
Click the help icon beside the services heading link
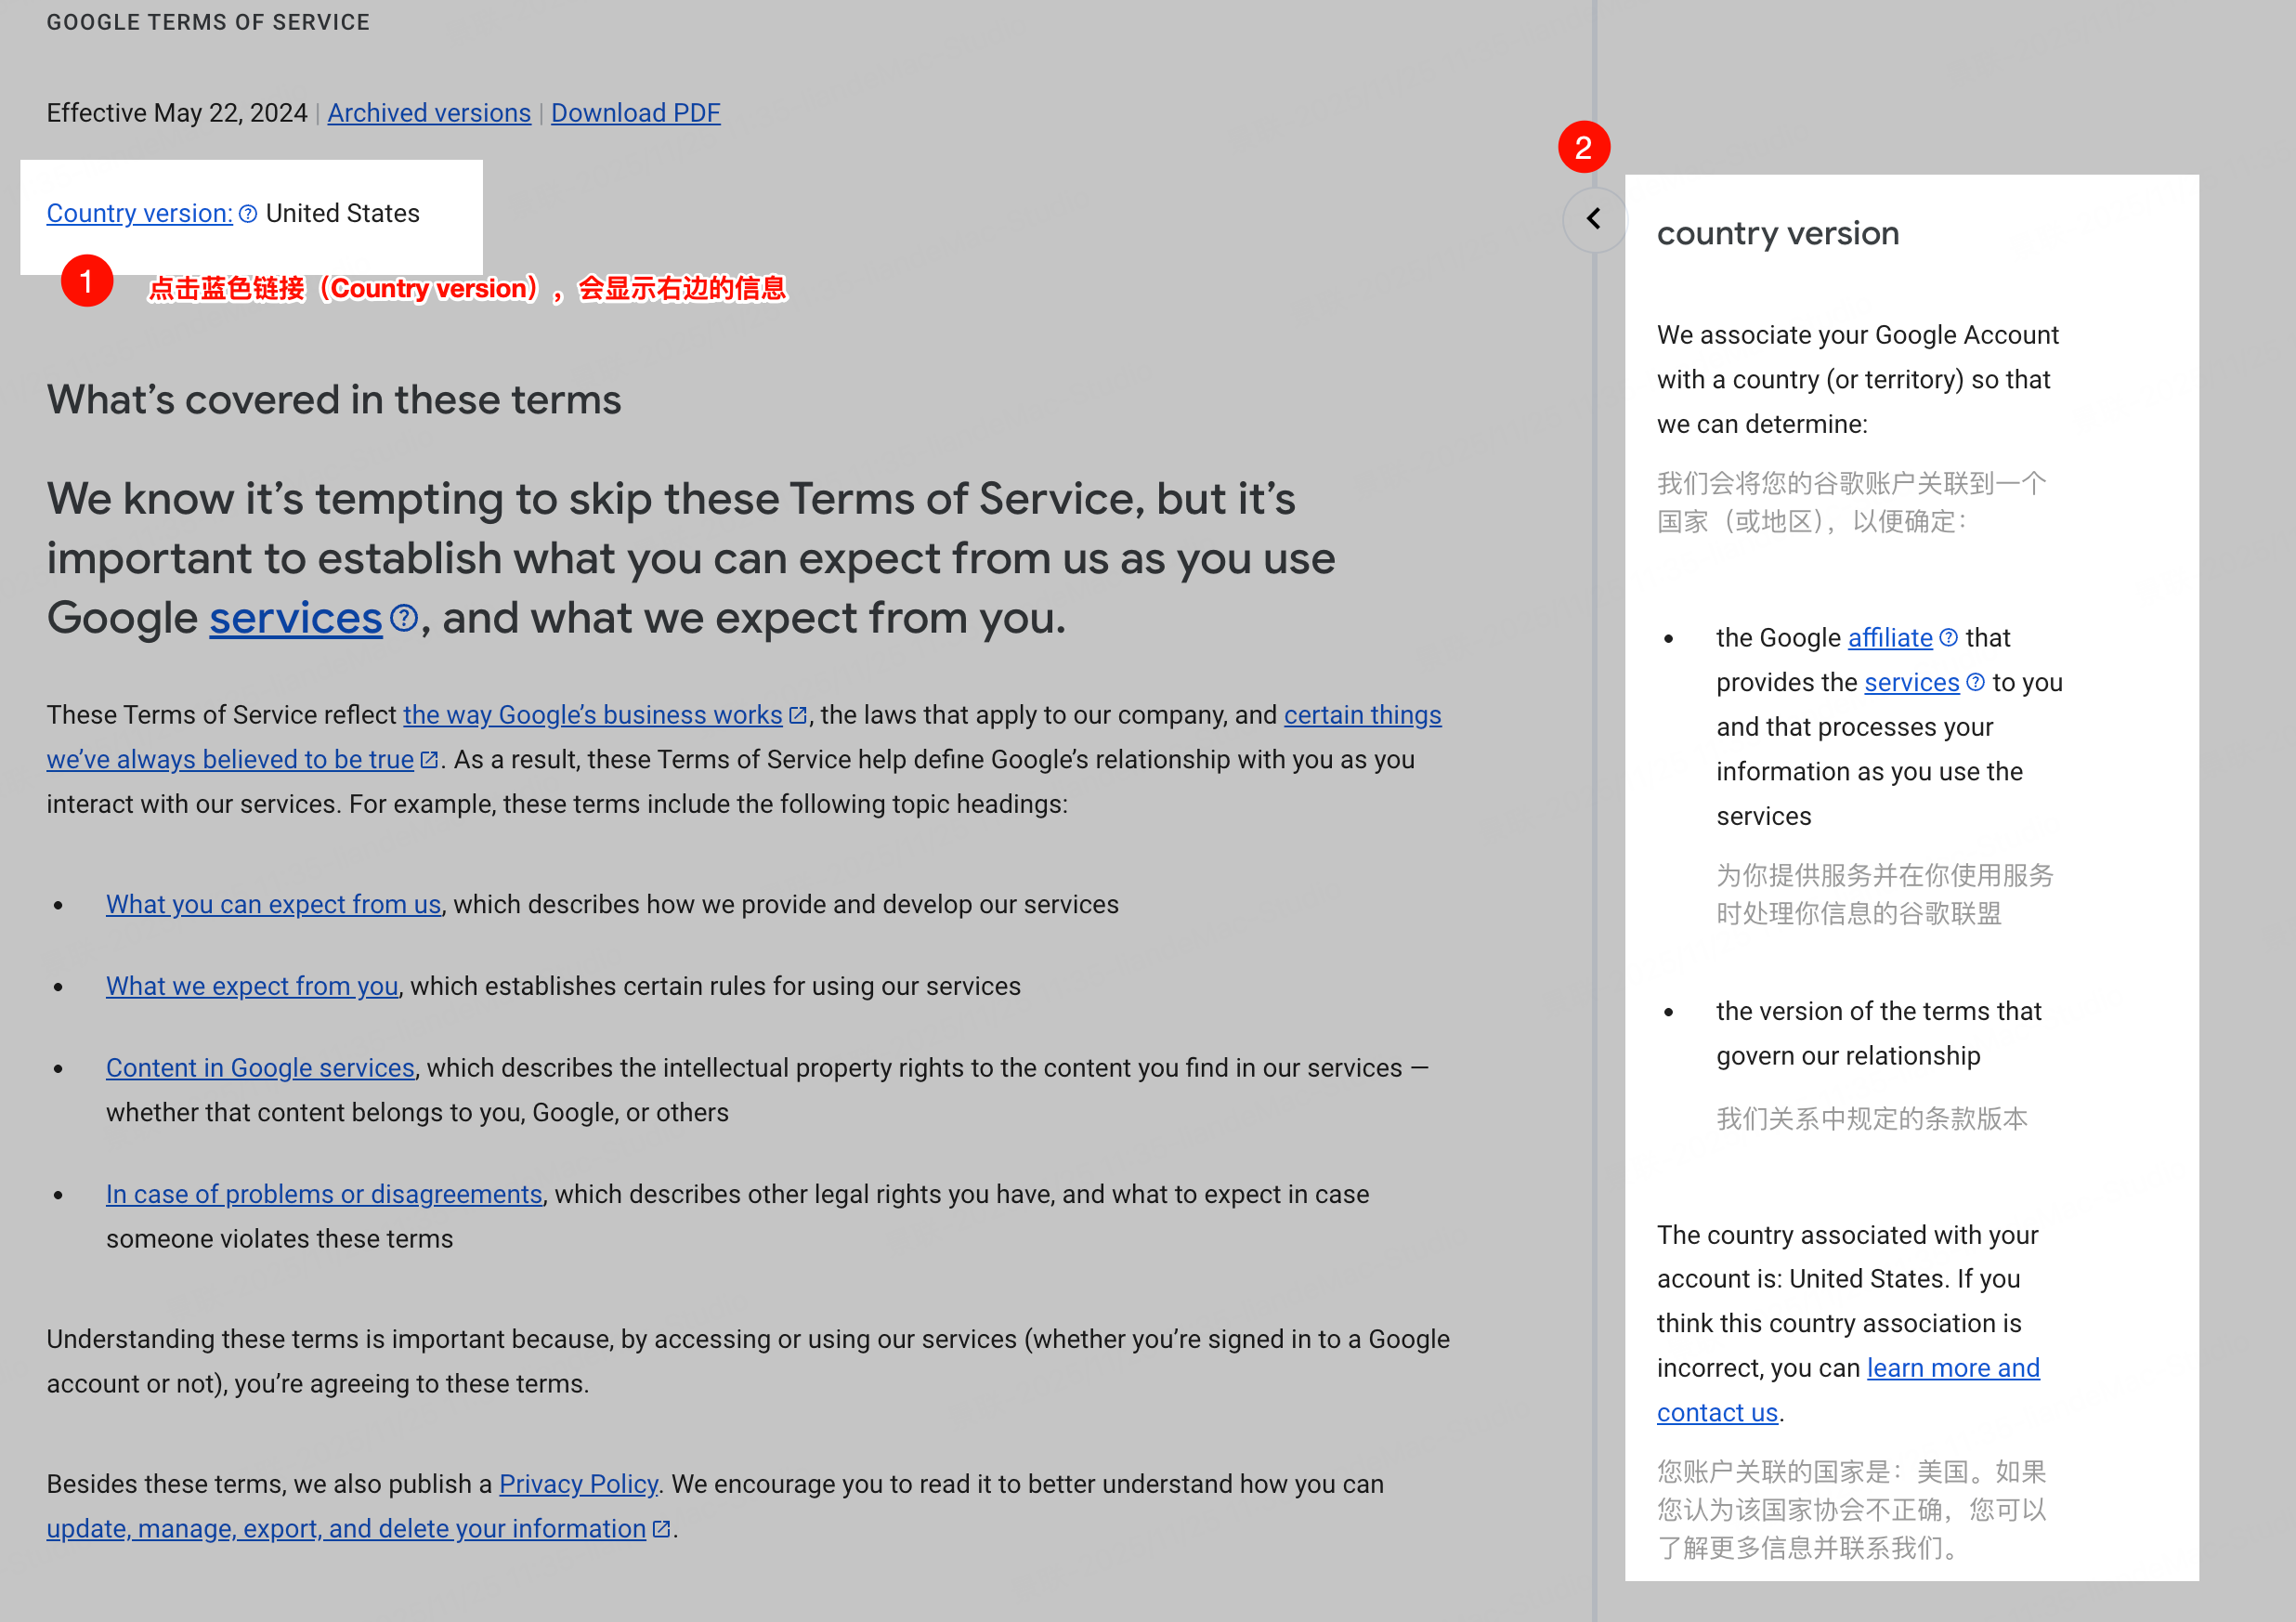pos(403,619)
